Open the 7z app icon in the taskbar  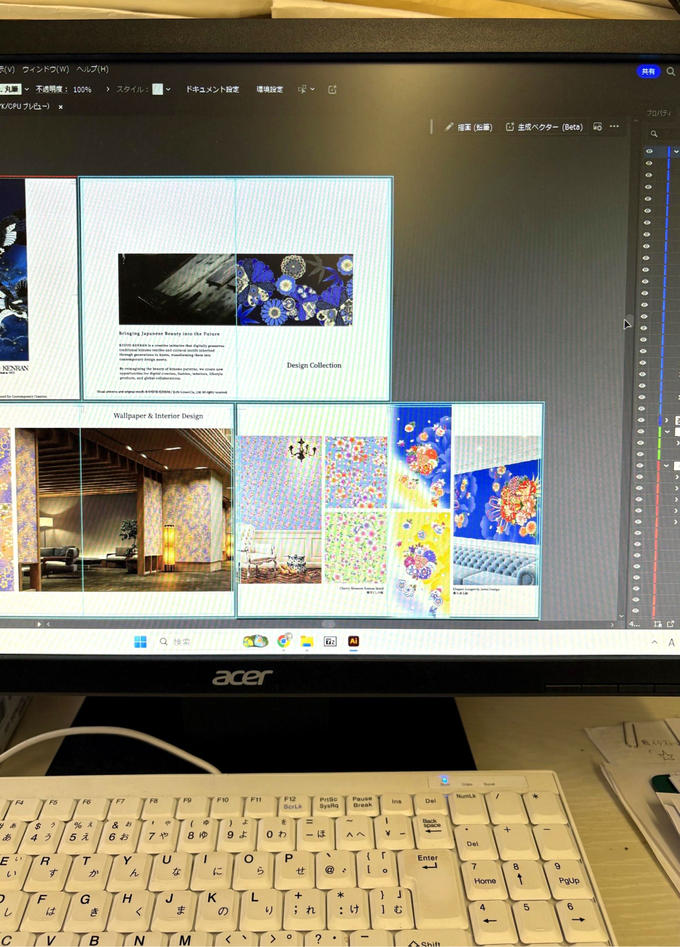point(330,641)
